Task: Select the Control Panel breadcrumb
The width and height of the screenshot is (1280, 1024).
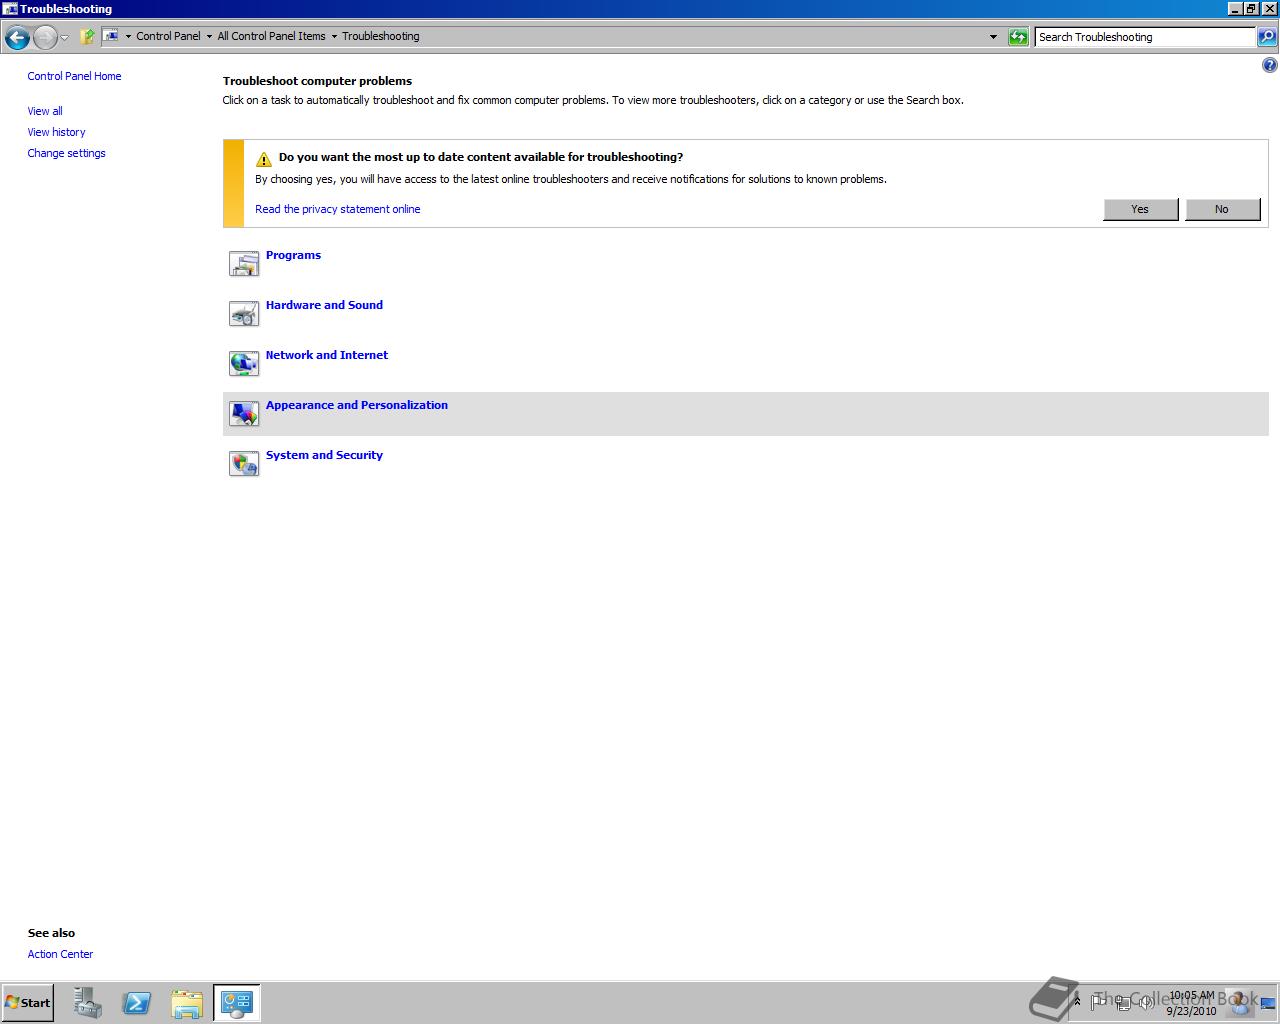Action: click(168, 36)
